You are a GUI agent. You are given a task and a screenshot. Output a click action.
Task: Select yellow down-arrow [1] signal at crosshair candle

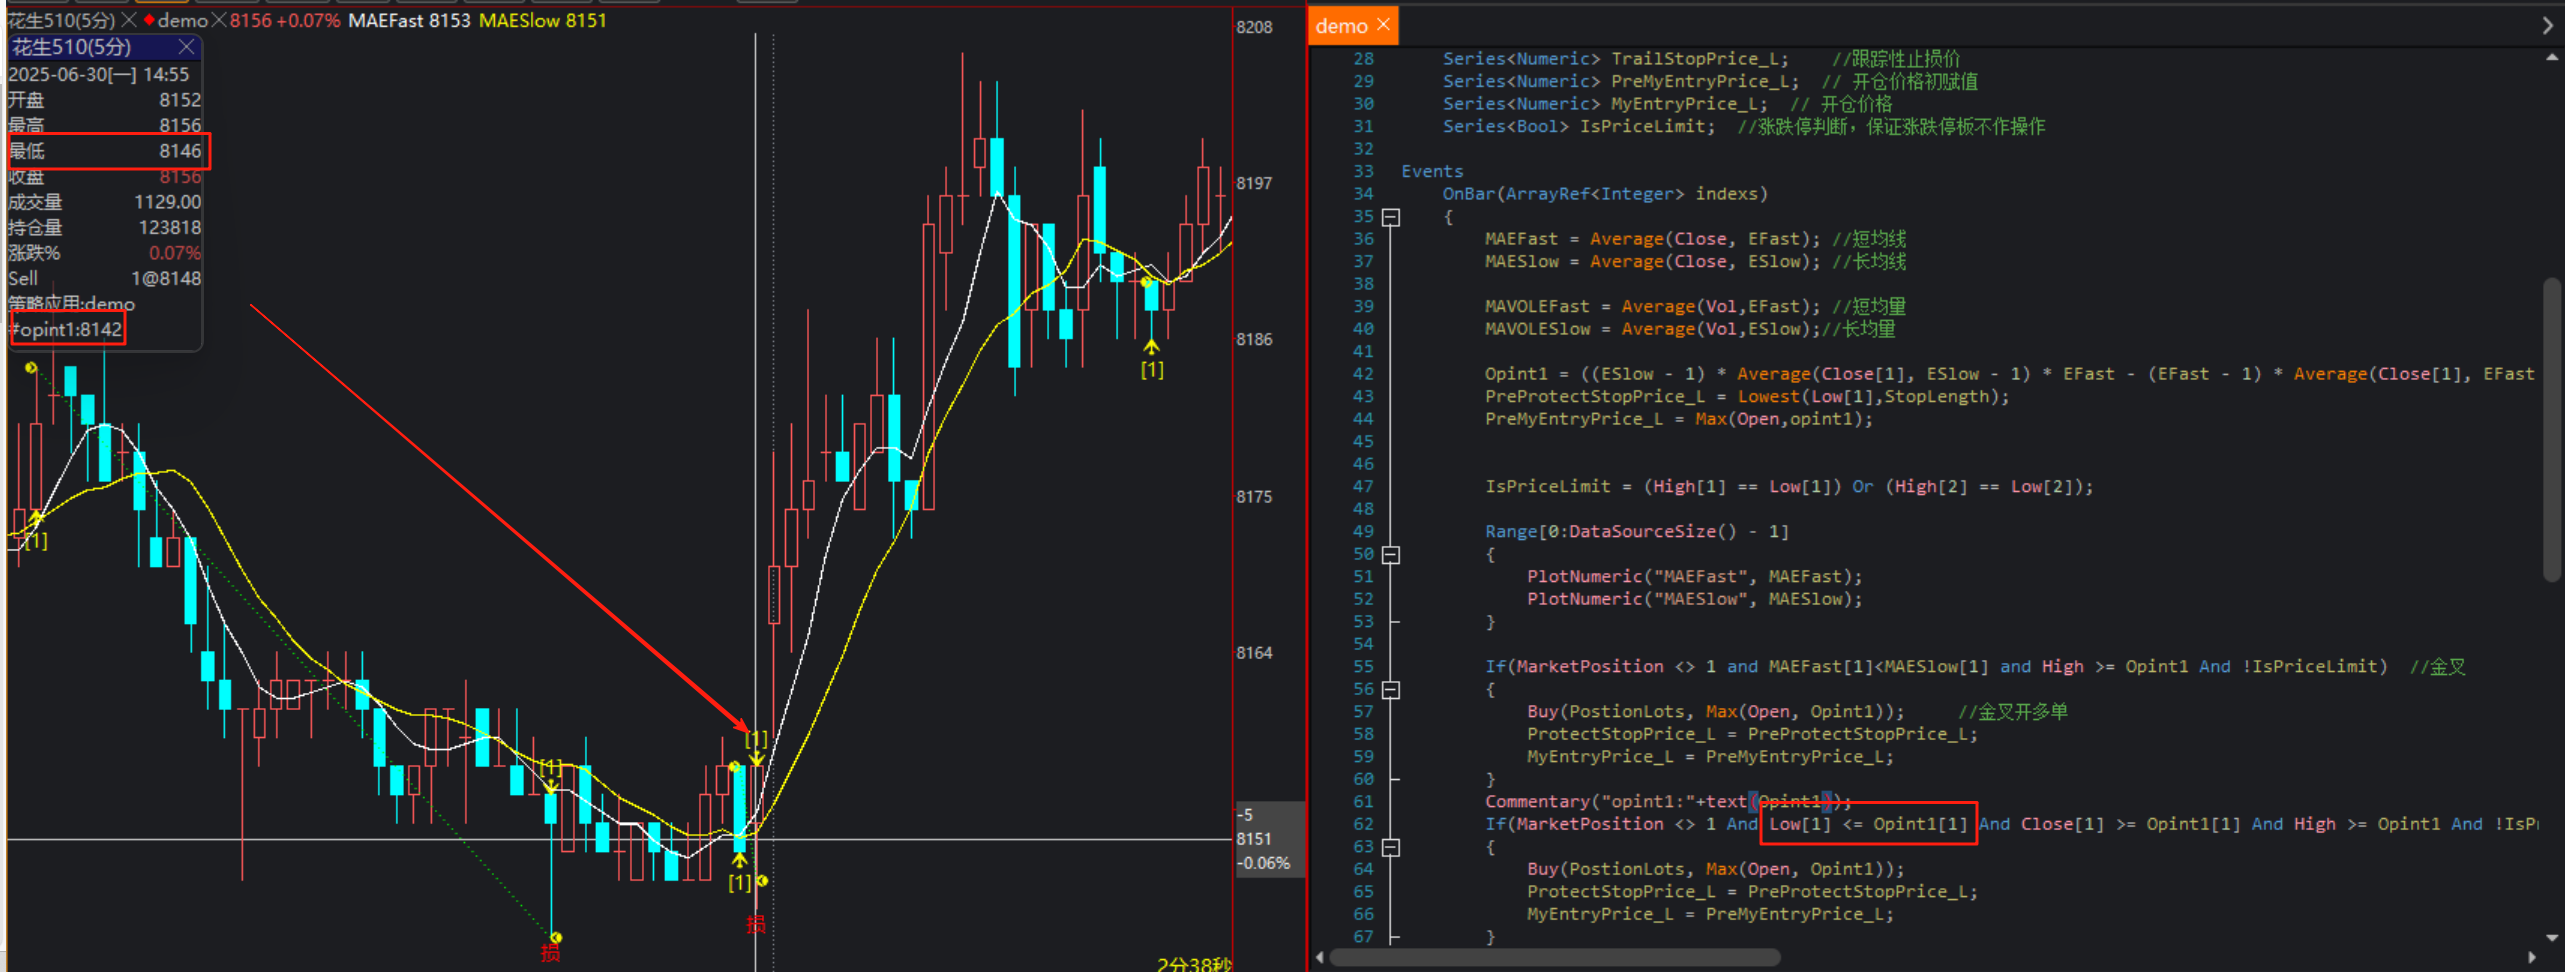(756, 748)
